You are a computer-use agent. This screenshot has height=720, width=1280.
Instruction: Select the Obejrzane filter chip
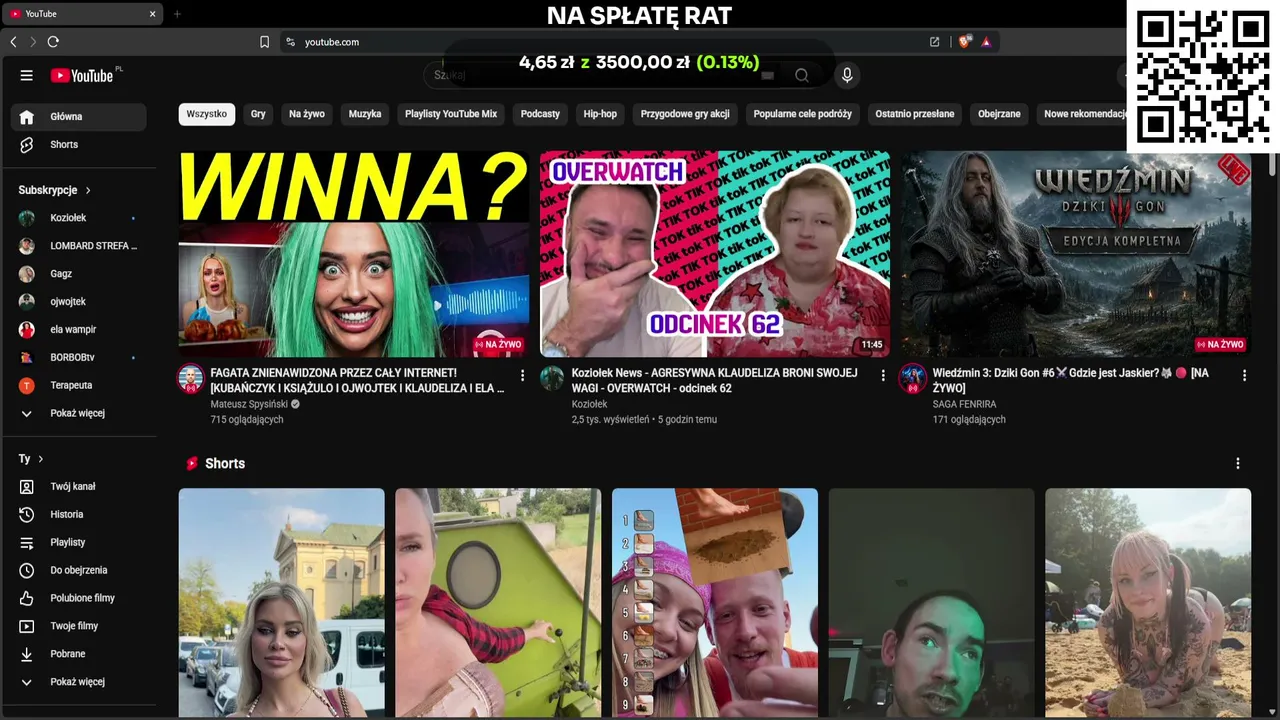click(x=999, y=114)
